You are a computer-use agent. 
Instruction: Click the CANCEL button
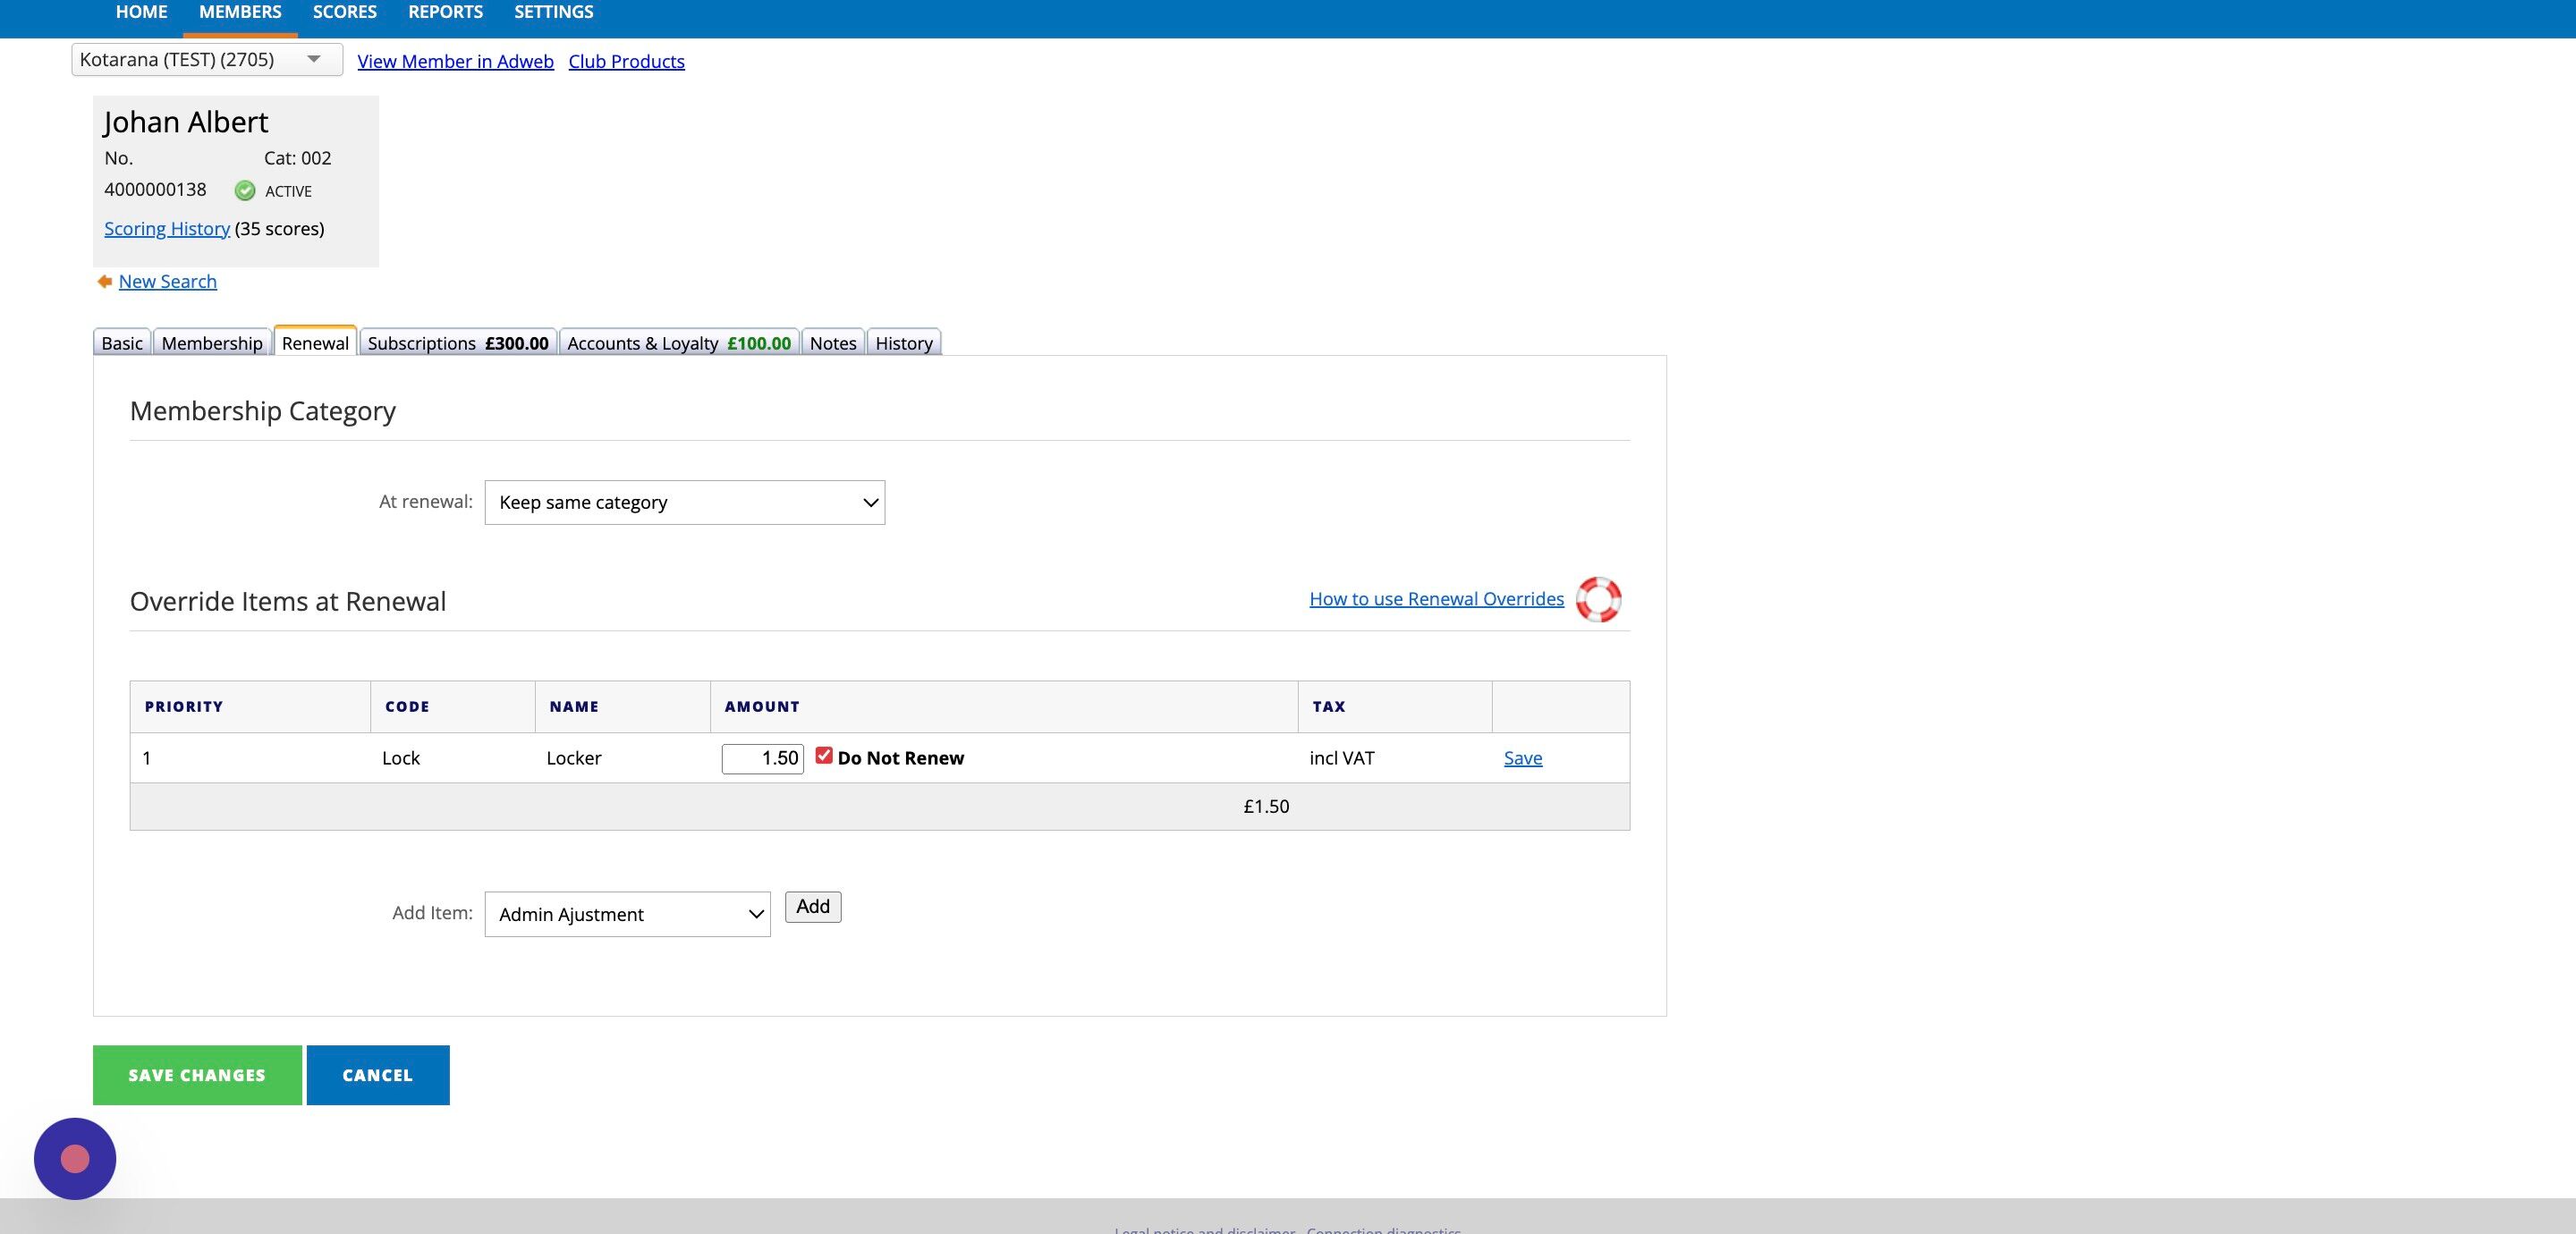(x=378, y=1075)
